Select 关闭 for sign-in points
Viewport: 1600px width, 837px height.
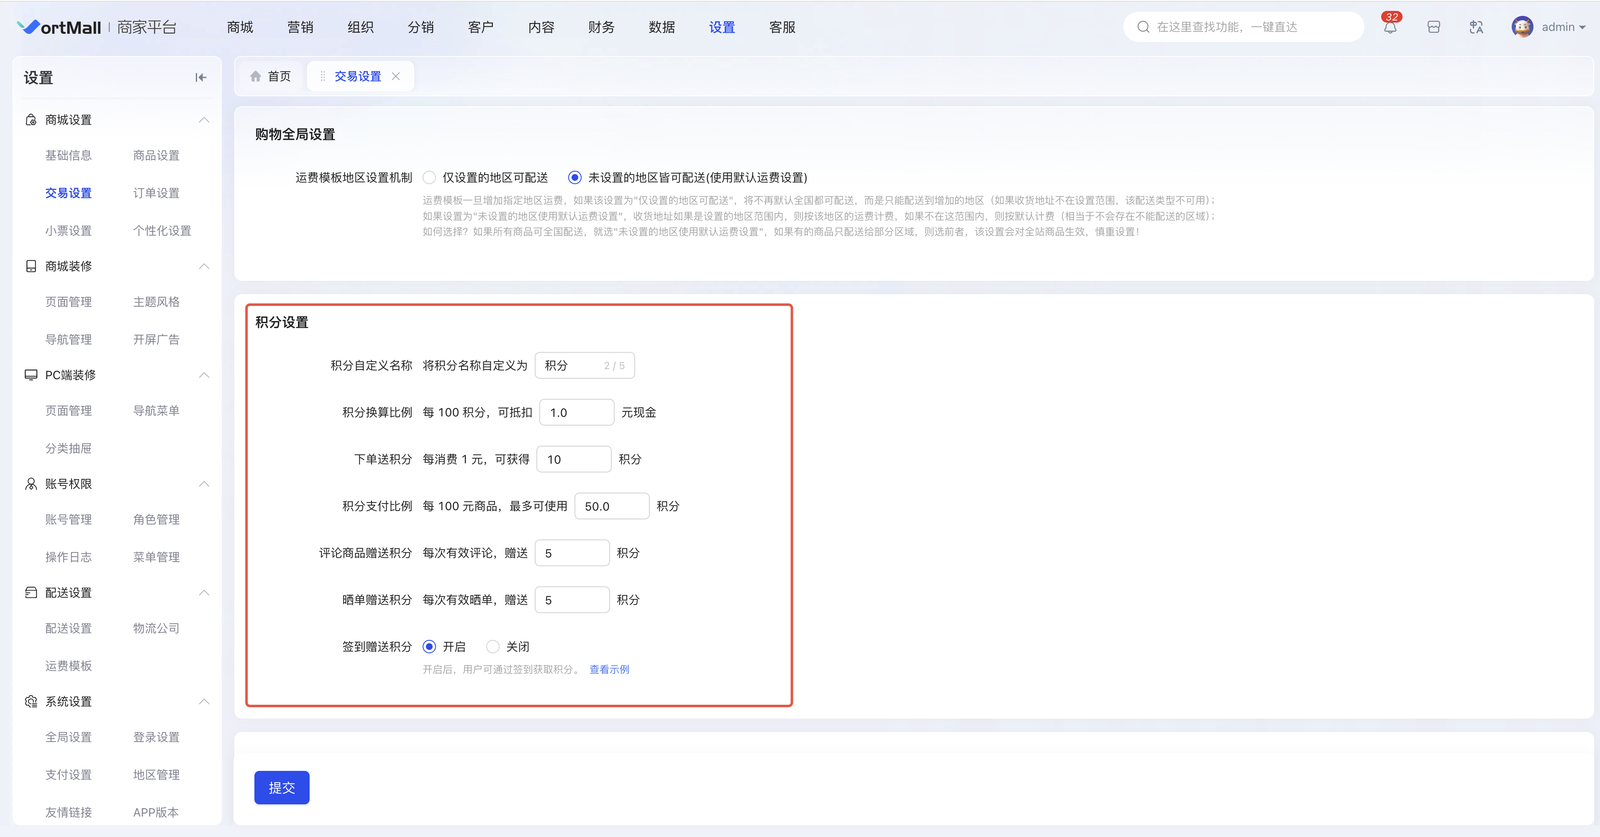(x=493, y=647)
